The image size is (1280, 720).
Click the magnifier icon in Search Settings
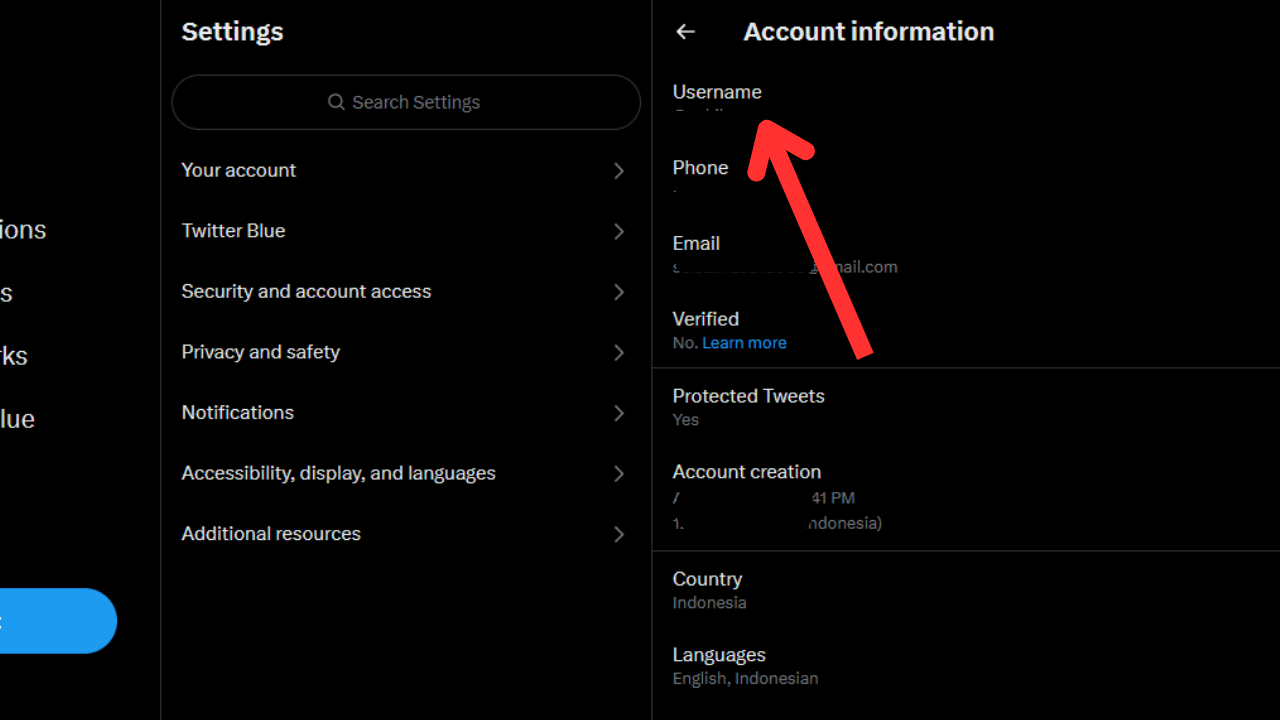[337, 102]
